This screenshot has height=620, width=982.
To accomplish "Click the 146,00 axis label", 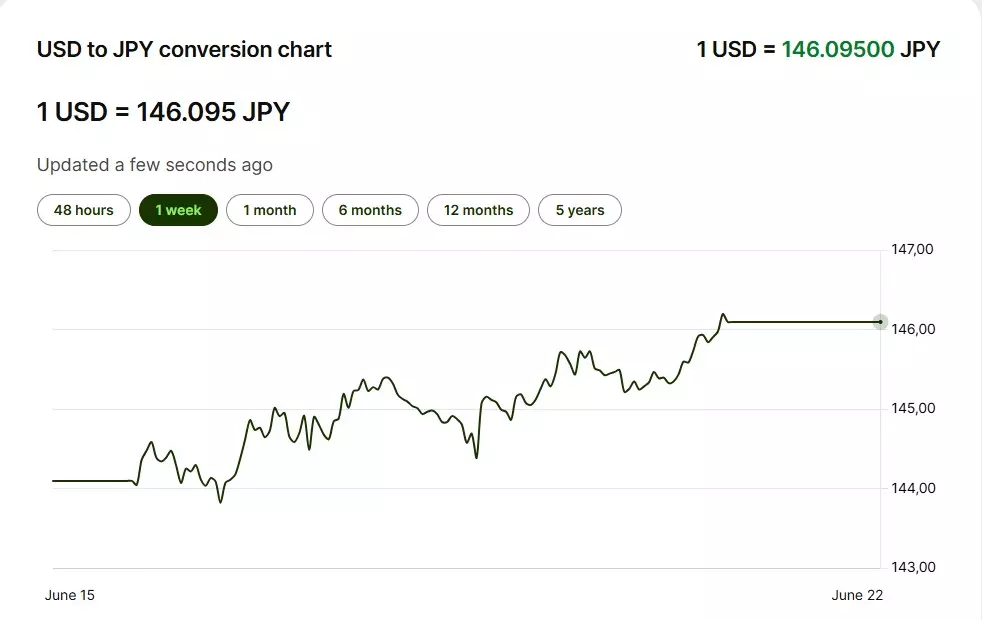I will point(912,329).
